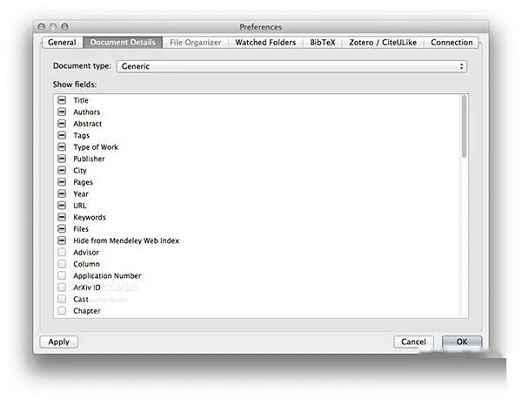
Task: Confirm preferences with OK button
Action: tap(462, 342)
